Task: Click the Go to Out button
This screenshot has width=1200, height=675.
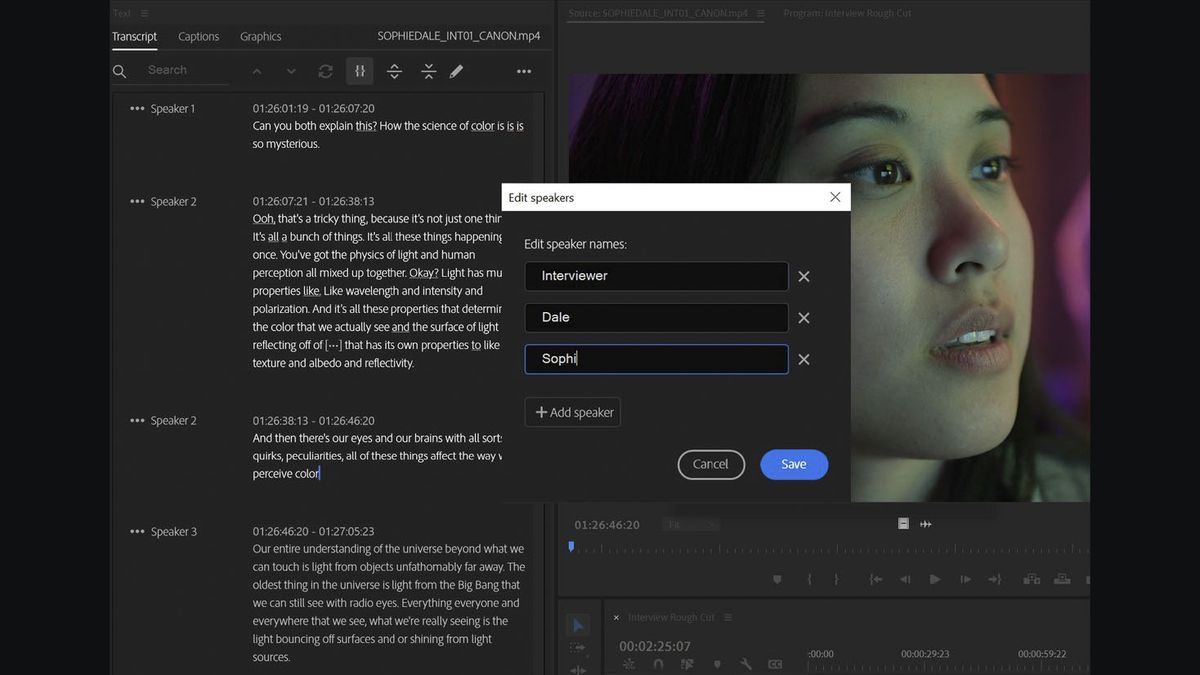Action: coord(995,579)
